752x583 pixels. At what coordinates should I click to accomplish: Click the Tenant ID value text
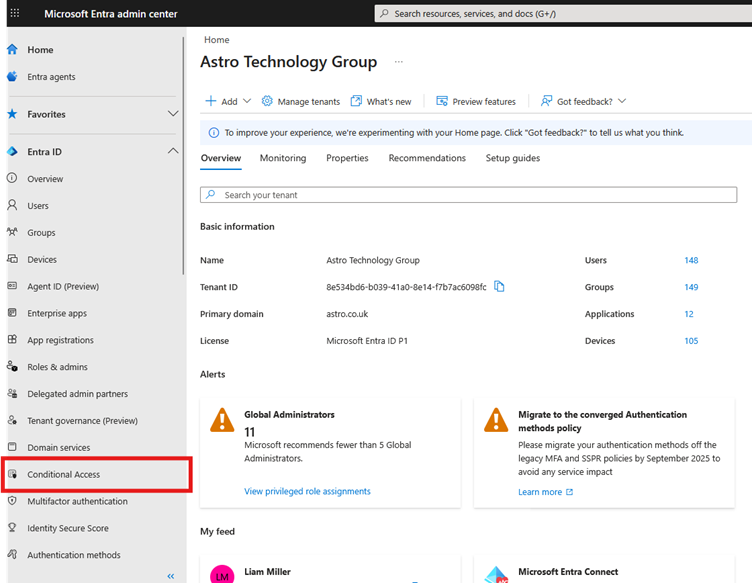click(406, 287)
